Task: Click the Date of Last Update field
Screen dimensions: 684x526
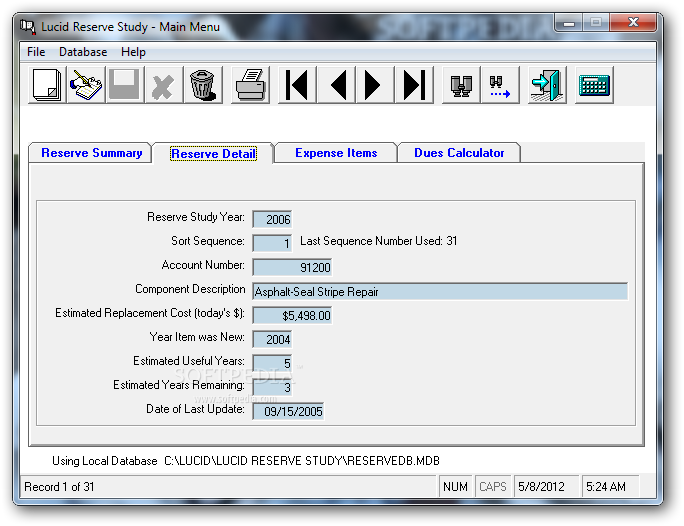Action: pos(288,411)
